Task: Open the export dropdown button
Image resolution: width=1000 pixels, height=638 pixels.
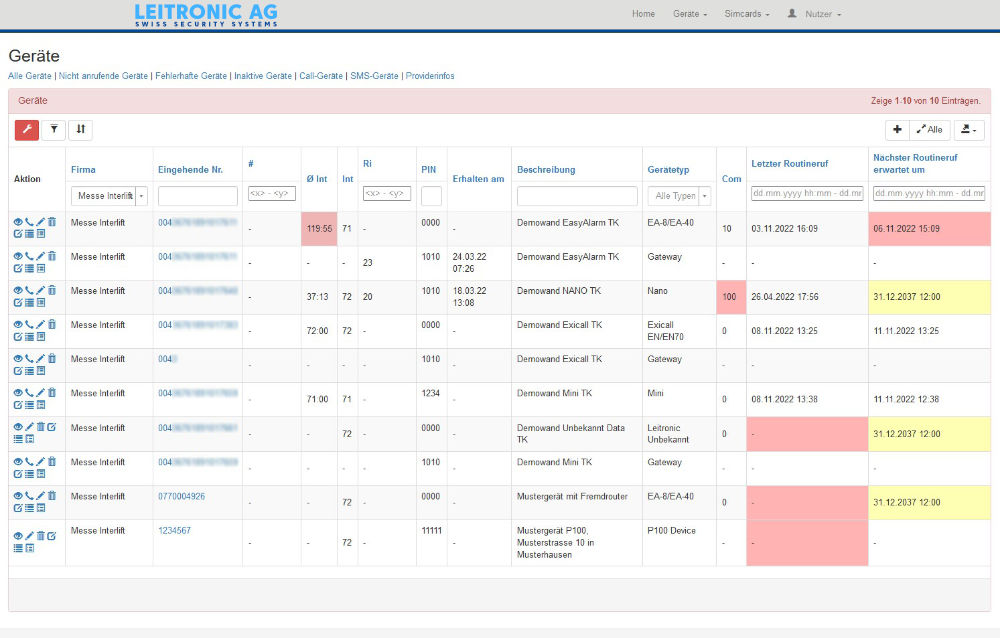Action: click(x=969, y=129)
